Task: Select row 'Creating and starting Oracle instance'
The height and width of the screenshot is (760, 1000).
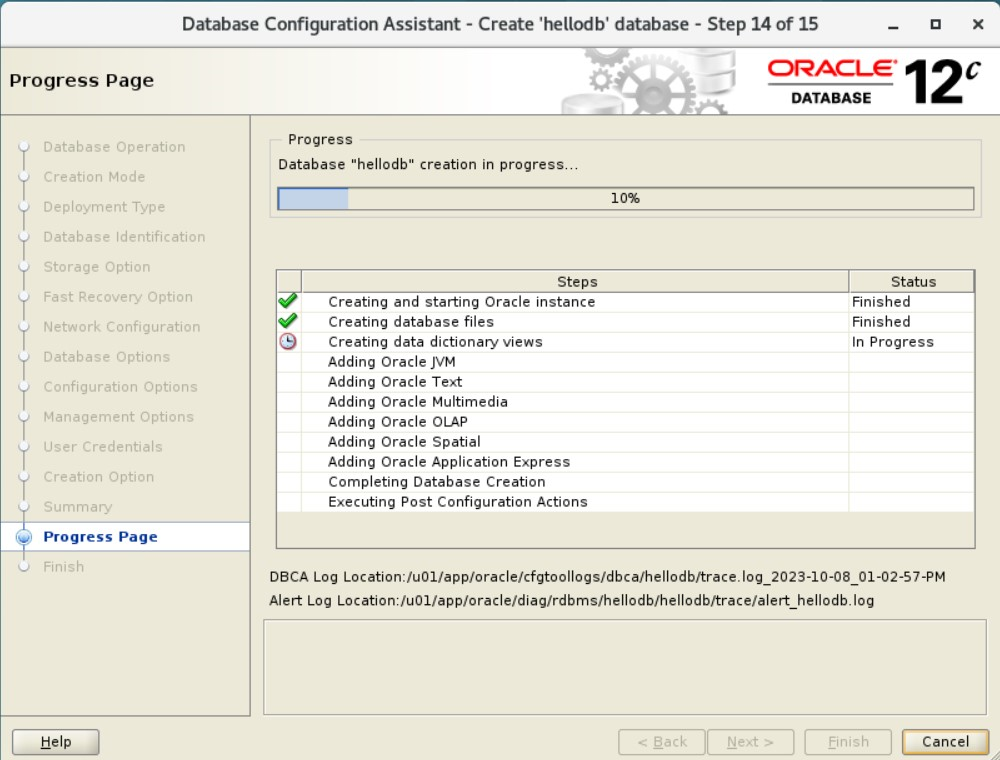Action: tap(625, 302)
